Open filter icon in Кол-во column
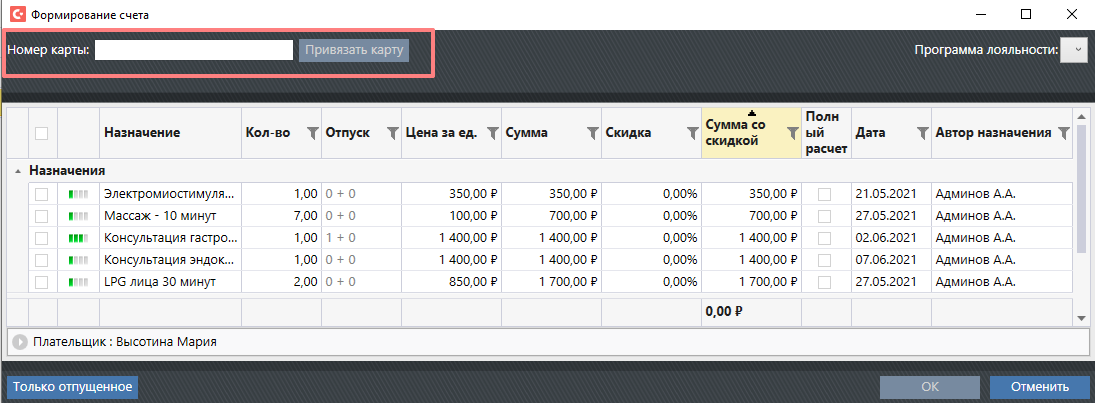The width and height of the screenshot is (1095, 403). [311, 133]
